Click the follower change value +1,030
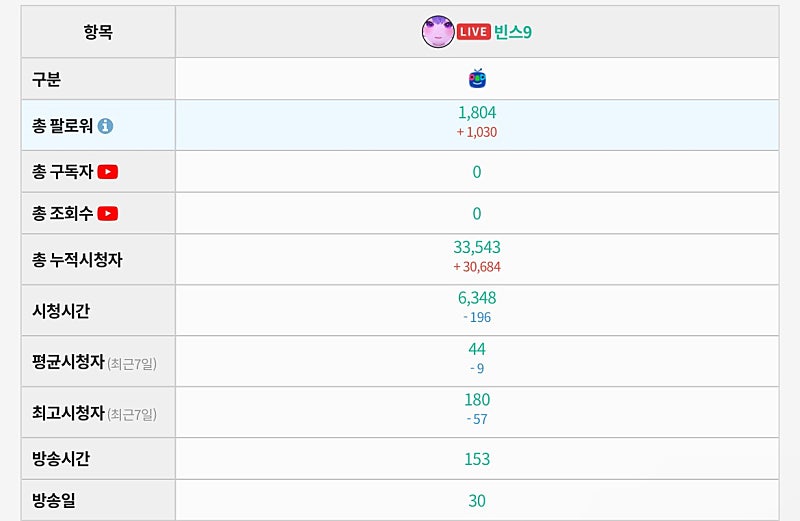The height and width of the screenshot is (521, 800). click(477, 132)
